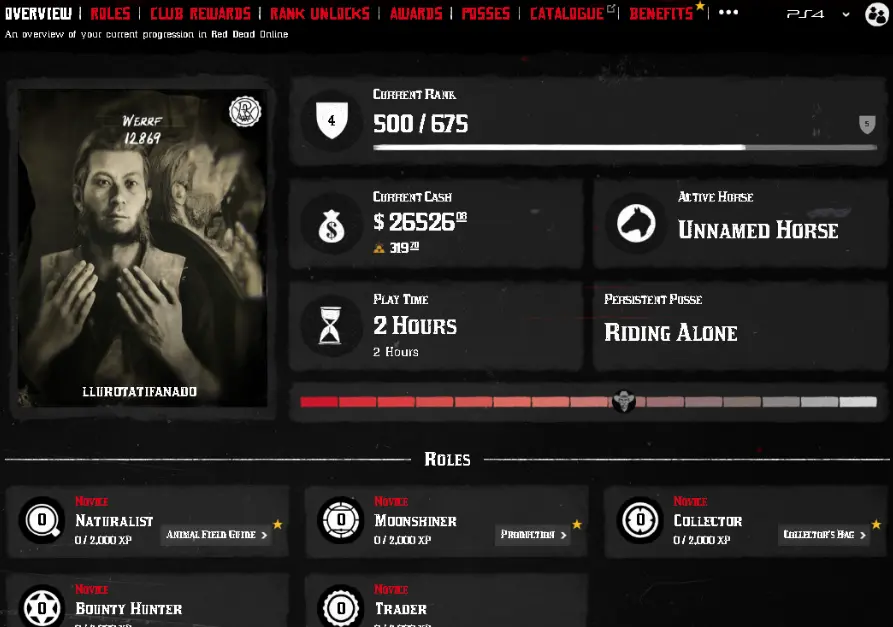Open the Moonshiner Production link
Image resolution: width=893 pixels, height=627 pixels.
point(533,535)
